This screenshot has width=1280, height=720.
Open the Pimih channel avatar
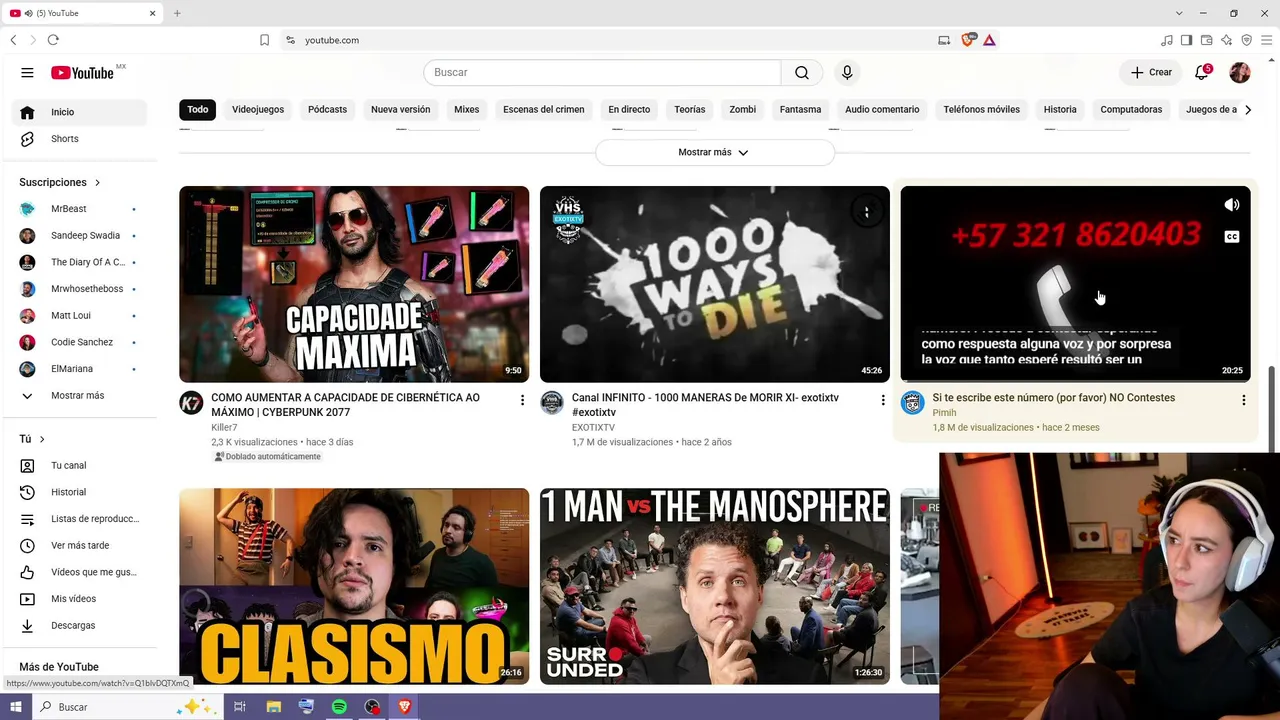(x=912, y=403)
